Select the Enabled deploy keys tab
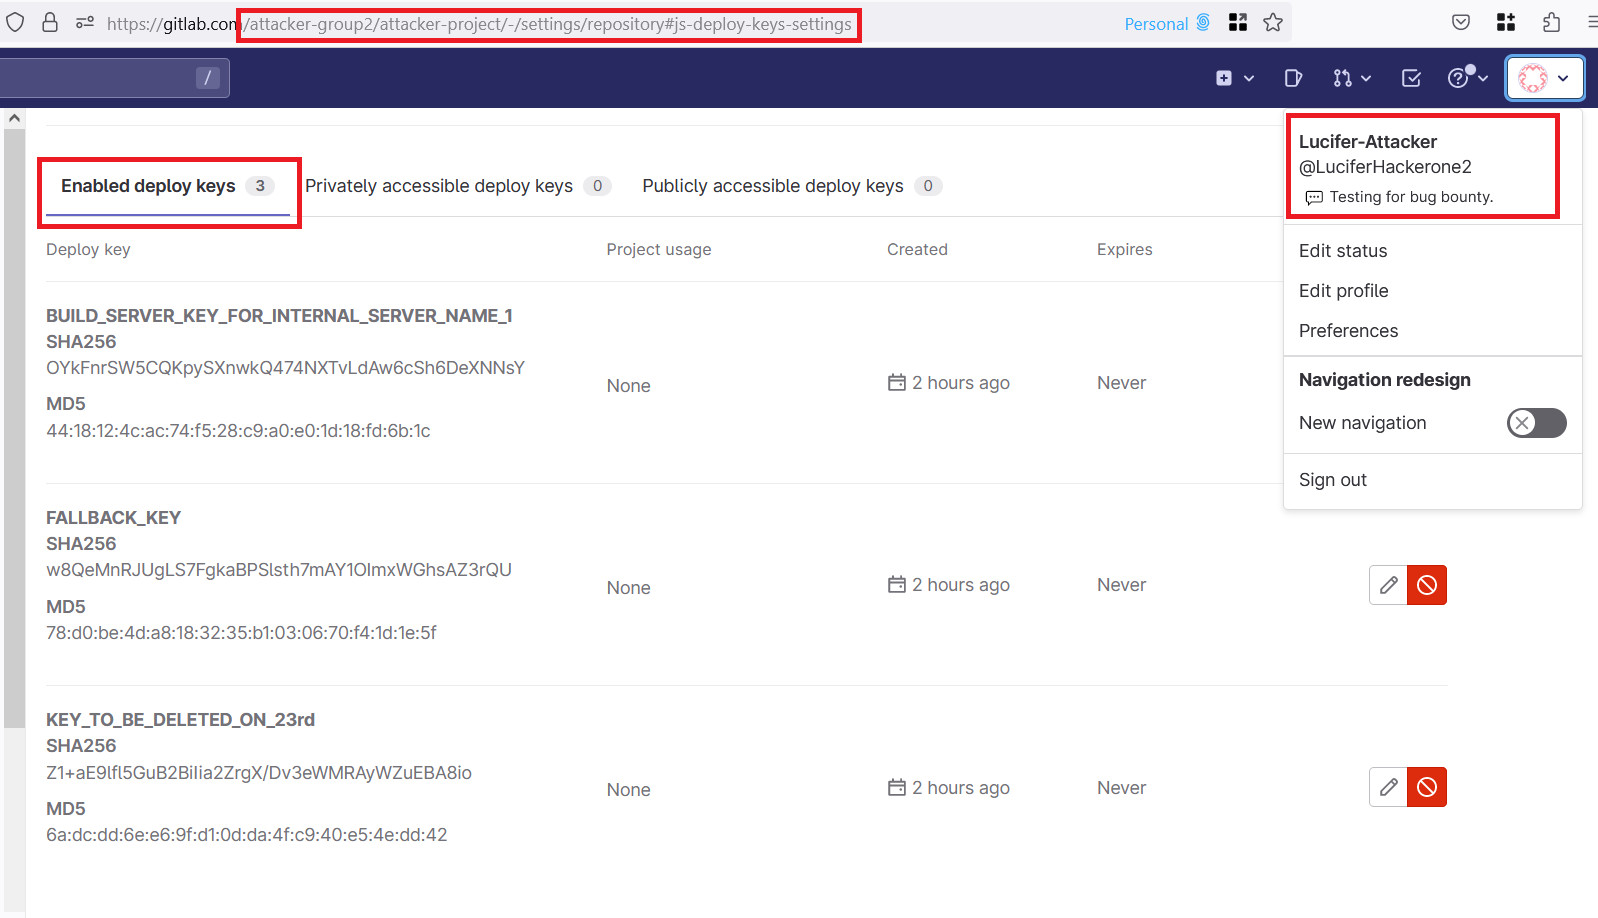This screenshot has width=1598, height=918. click(x=148, y=186)
